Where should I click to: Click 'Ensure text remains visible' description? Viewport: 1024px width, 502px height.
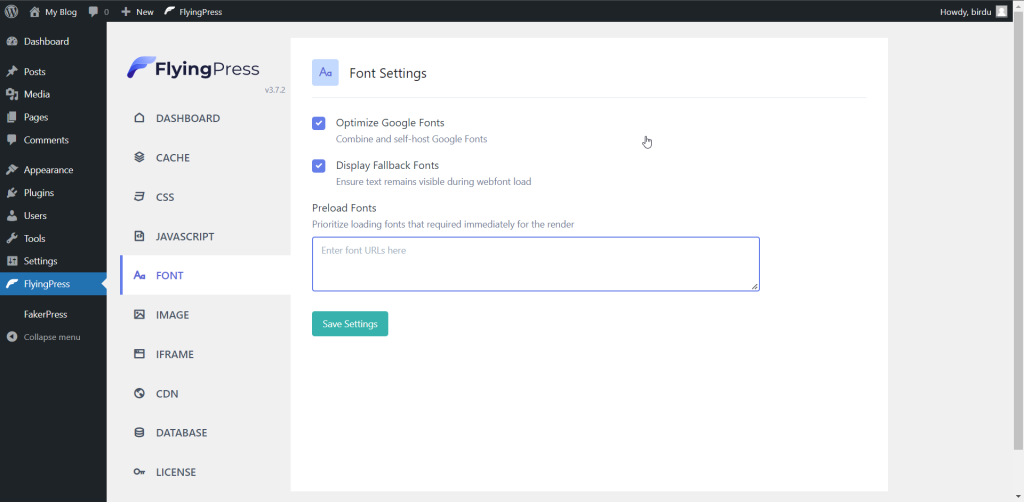click(434, 181)
